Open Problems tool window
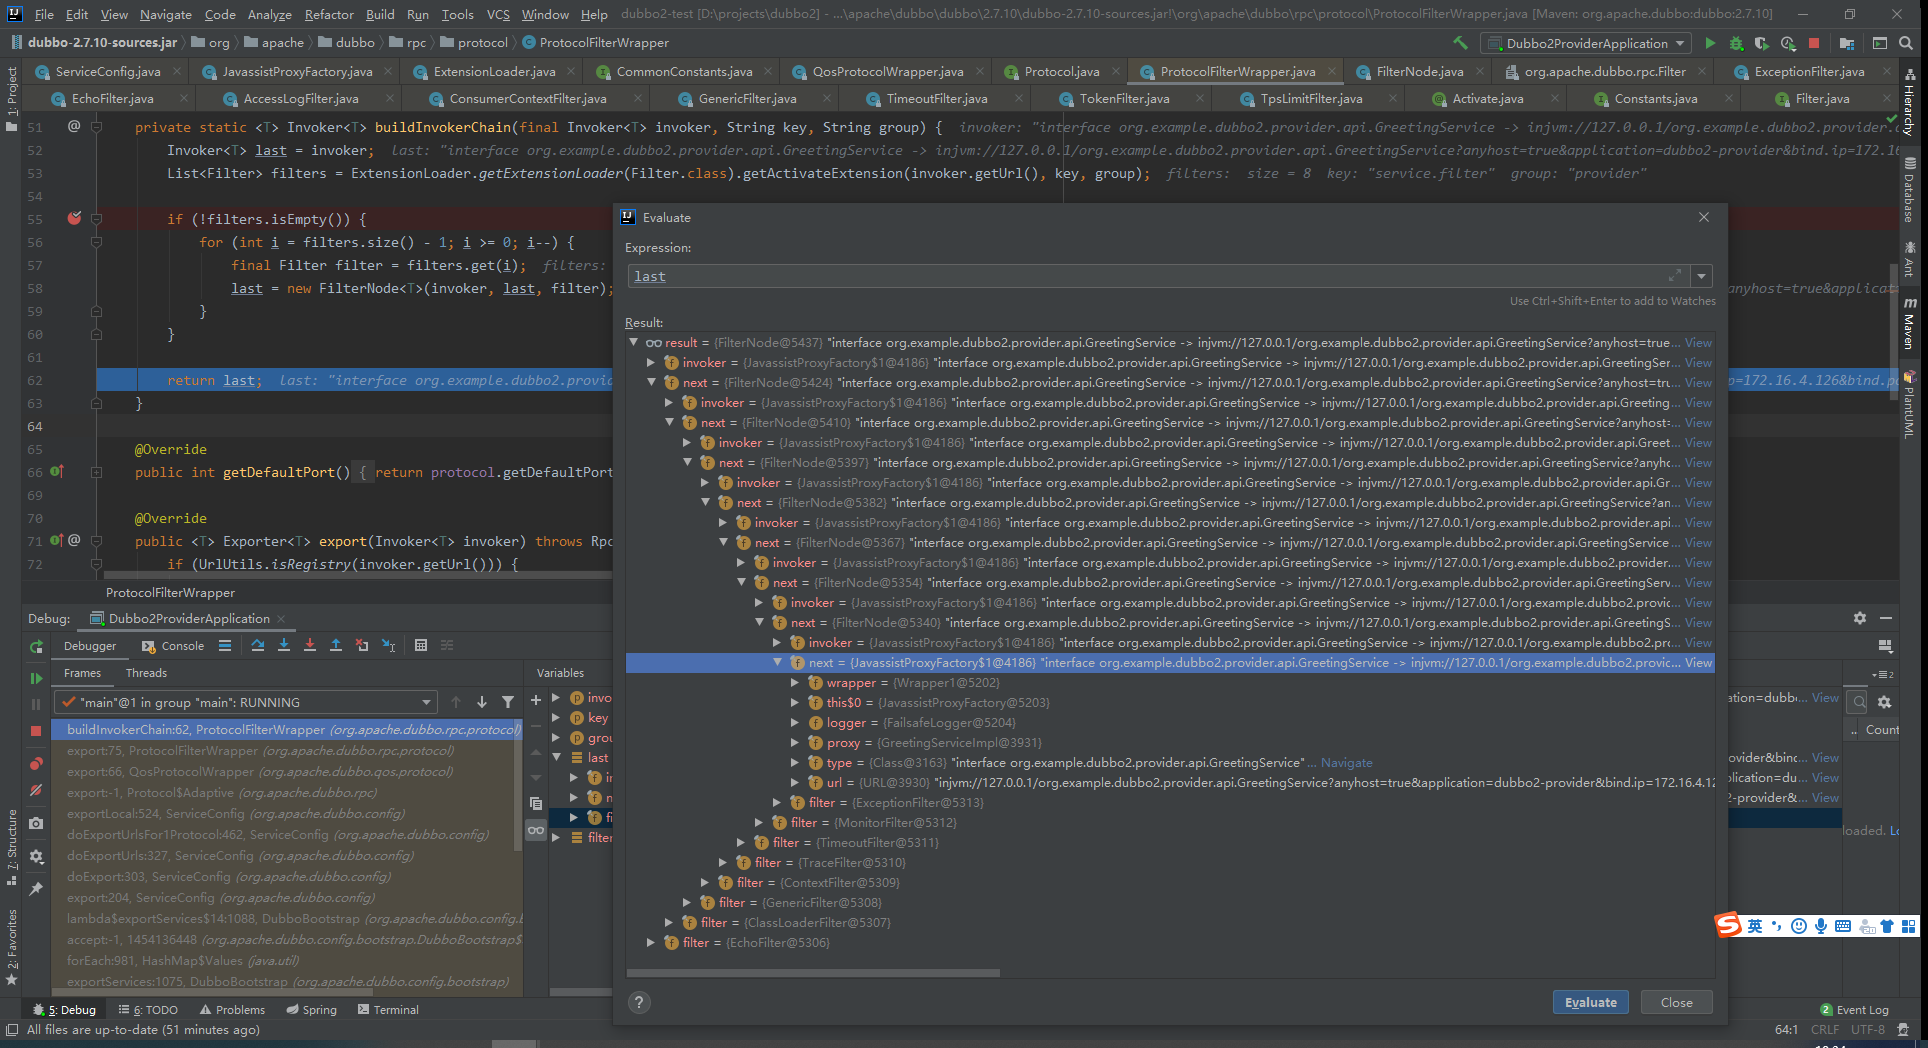This screenshot has height=1048, width=1928. coord(232,1009)
